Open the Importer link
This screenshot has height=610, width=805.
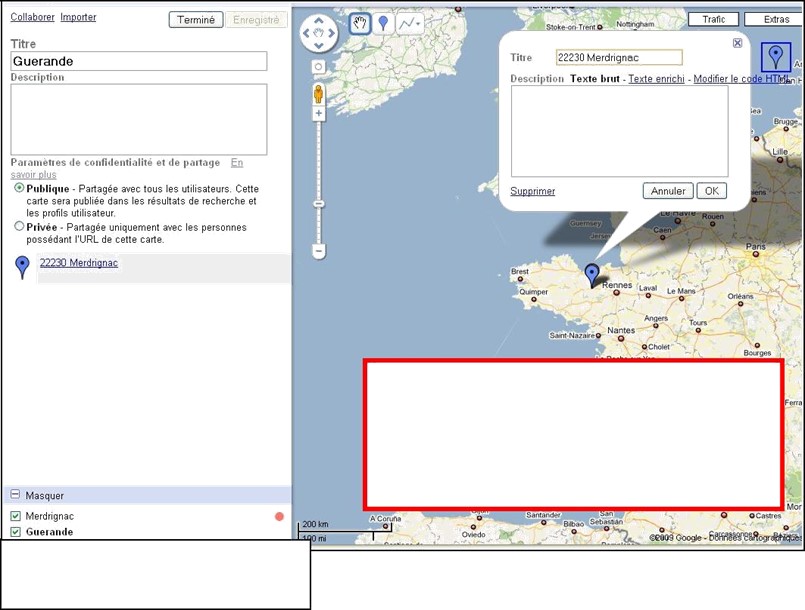click(x=78, y=17)
